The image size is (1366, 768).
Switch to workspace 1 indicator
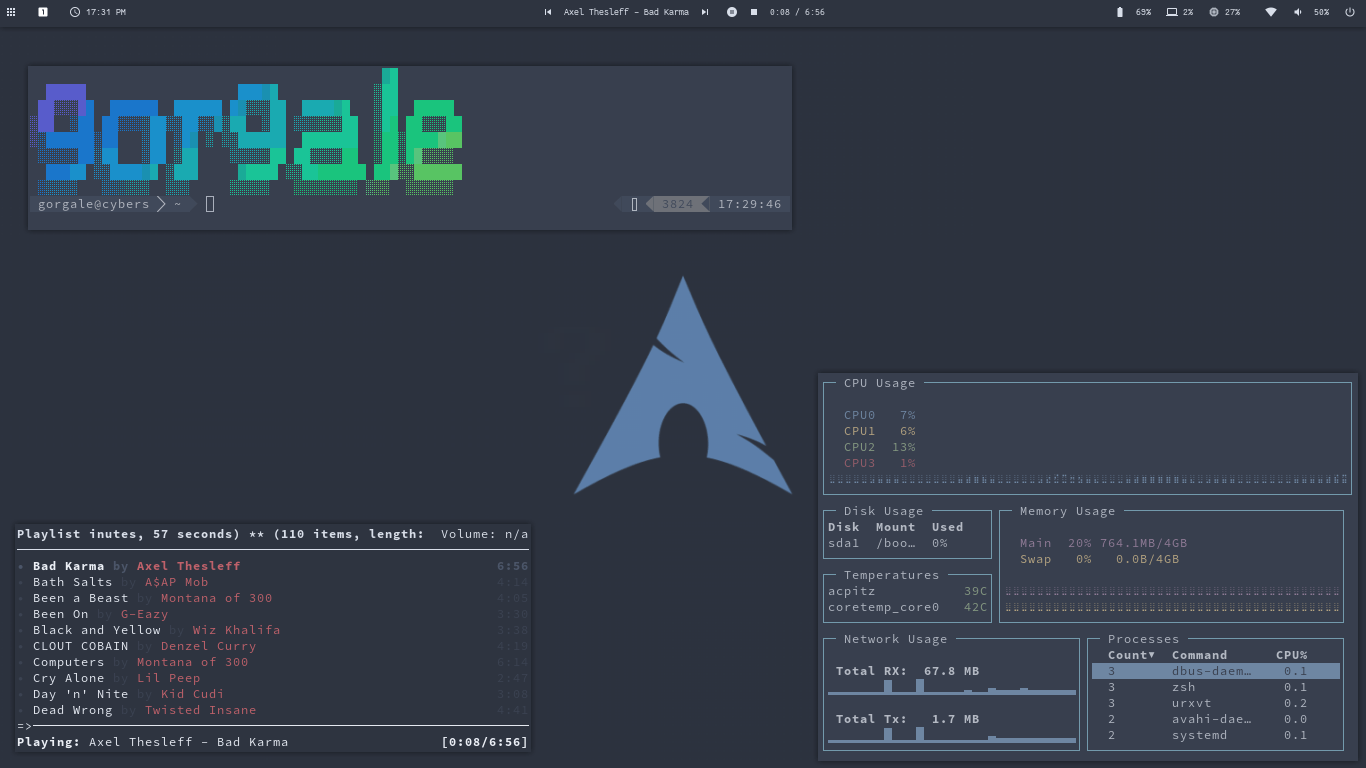[43, 12]
